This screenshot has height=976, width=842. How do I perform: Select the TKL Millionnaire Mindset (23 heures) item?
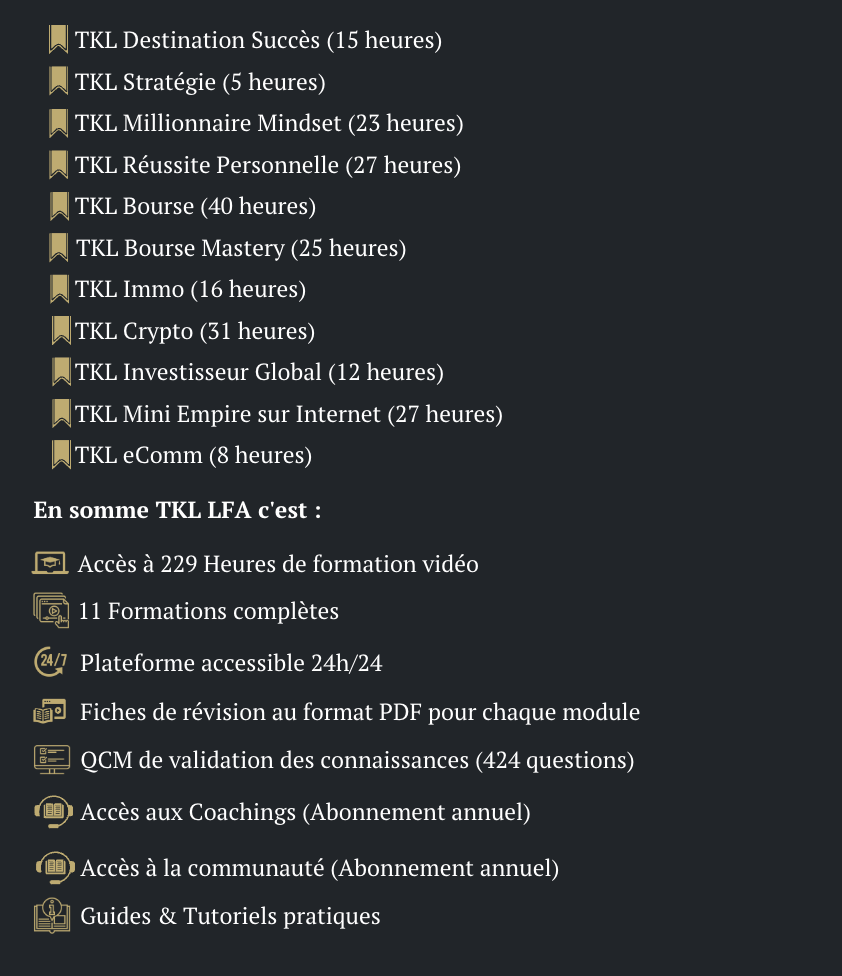[269, 123]
